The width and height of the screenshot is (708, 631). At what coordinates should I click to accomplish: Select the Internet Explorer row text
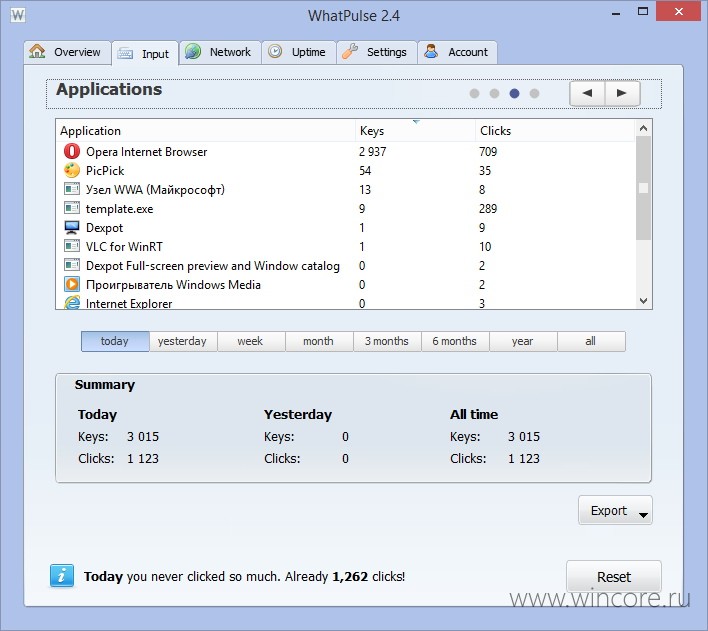(x=129, y=304)
